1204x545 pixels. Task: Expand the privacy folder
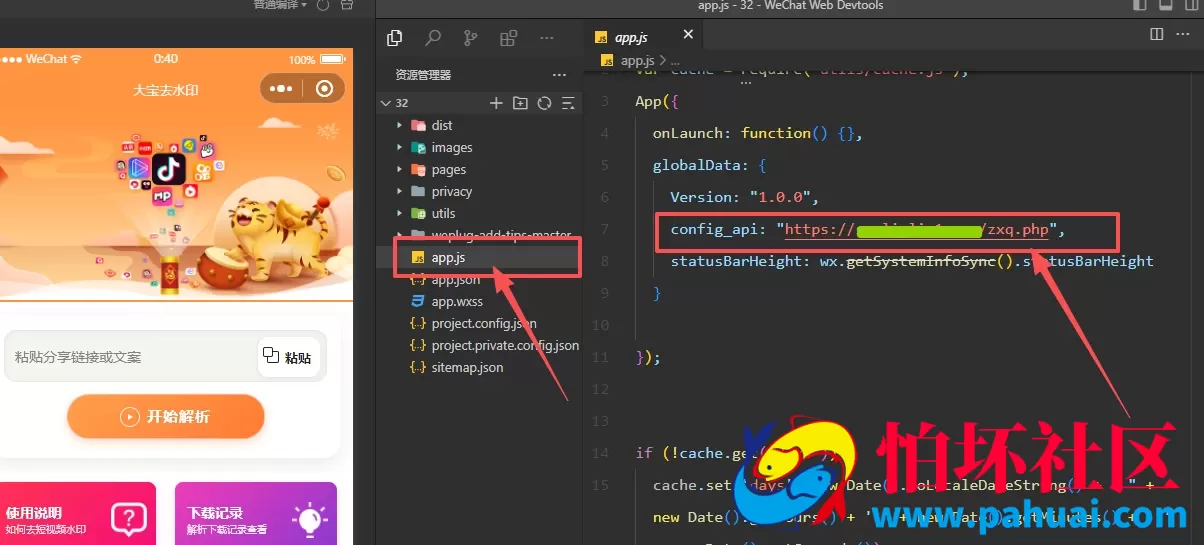click(x=400, y=191)
